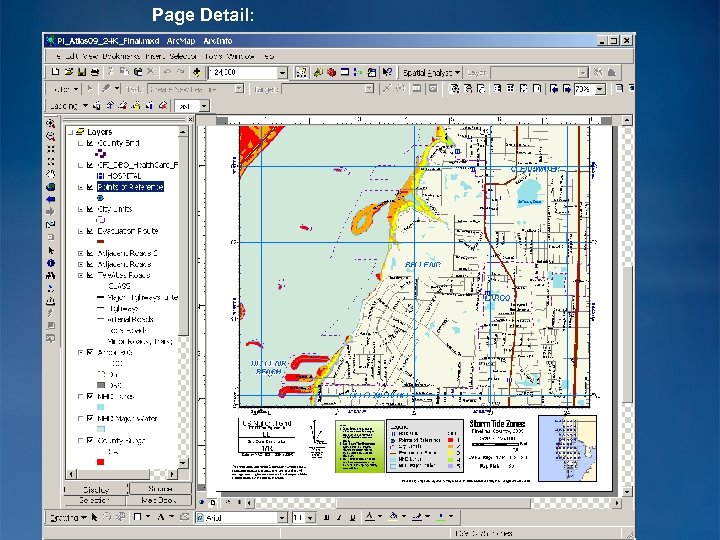Viewport: 720px width, 540px height.
Task: Activate the Identify tool
Action: 51,263
